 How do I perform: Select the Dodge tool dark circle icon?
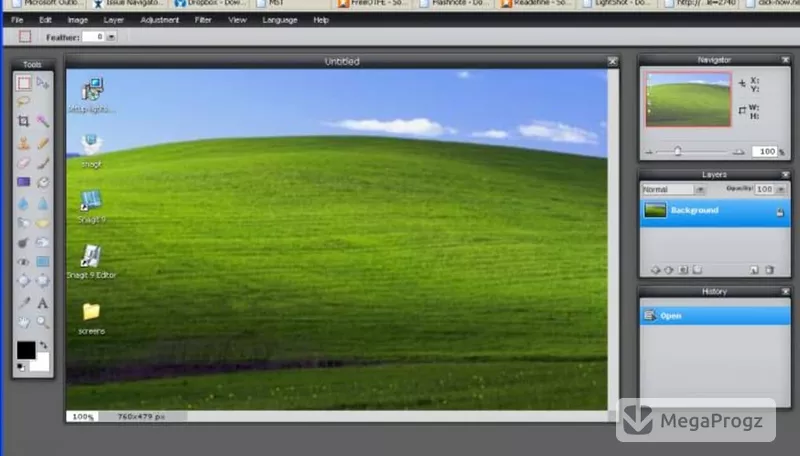click(x=23, y=242)
